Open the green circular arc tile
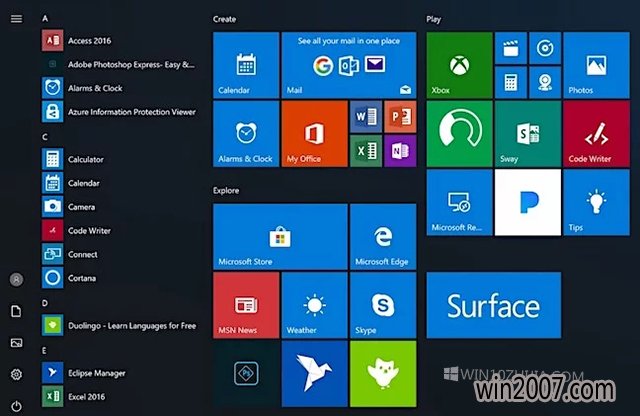This screenshot has width=640, height=416. click(460, 134)
